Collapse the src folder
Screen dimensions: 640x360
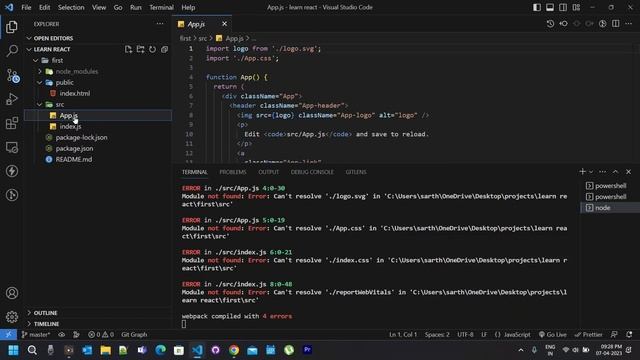pyautogui.click(x=40, y=104)
